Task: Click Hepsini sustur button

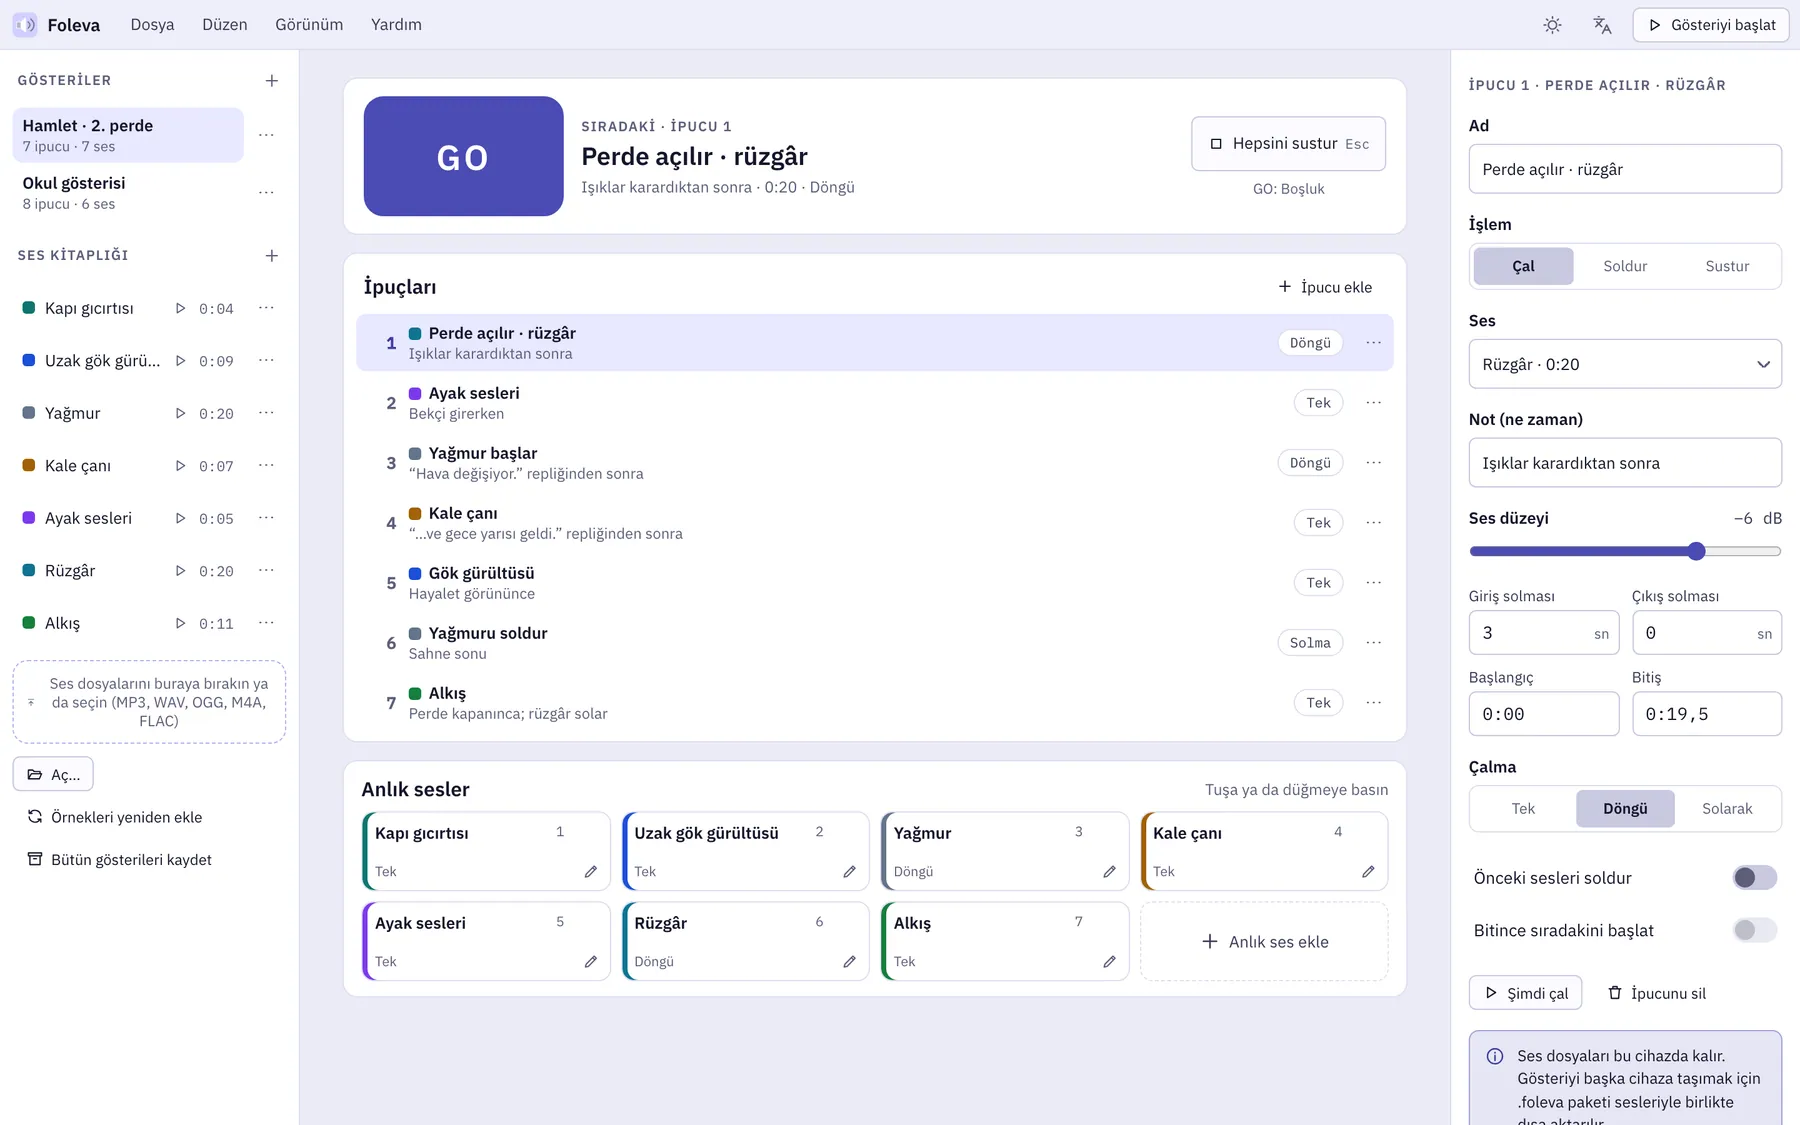Action: [1288, 144]
